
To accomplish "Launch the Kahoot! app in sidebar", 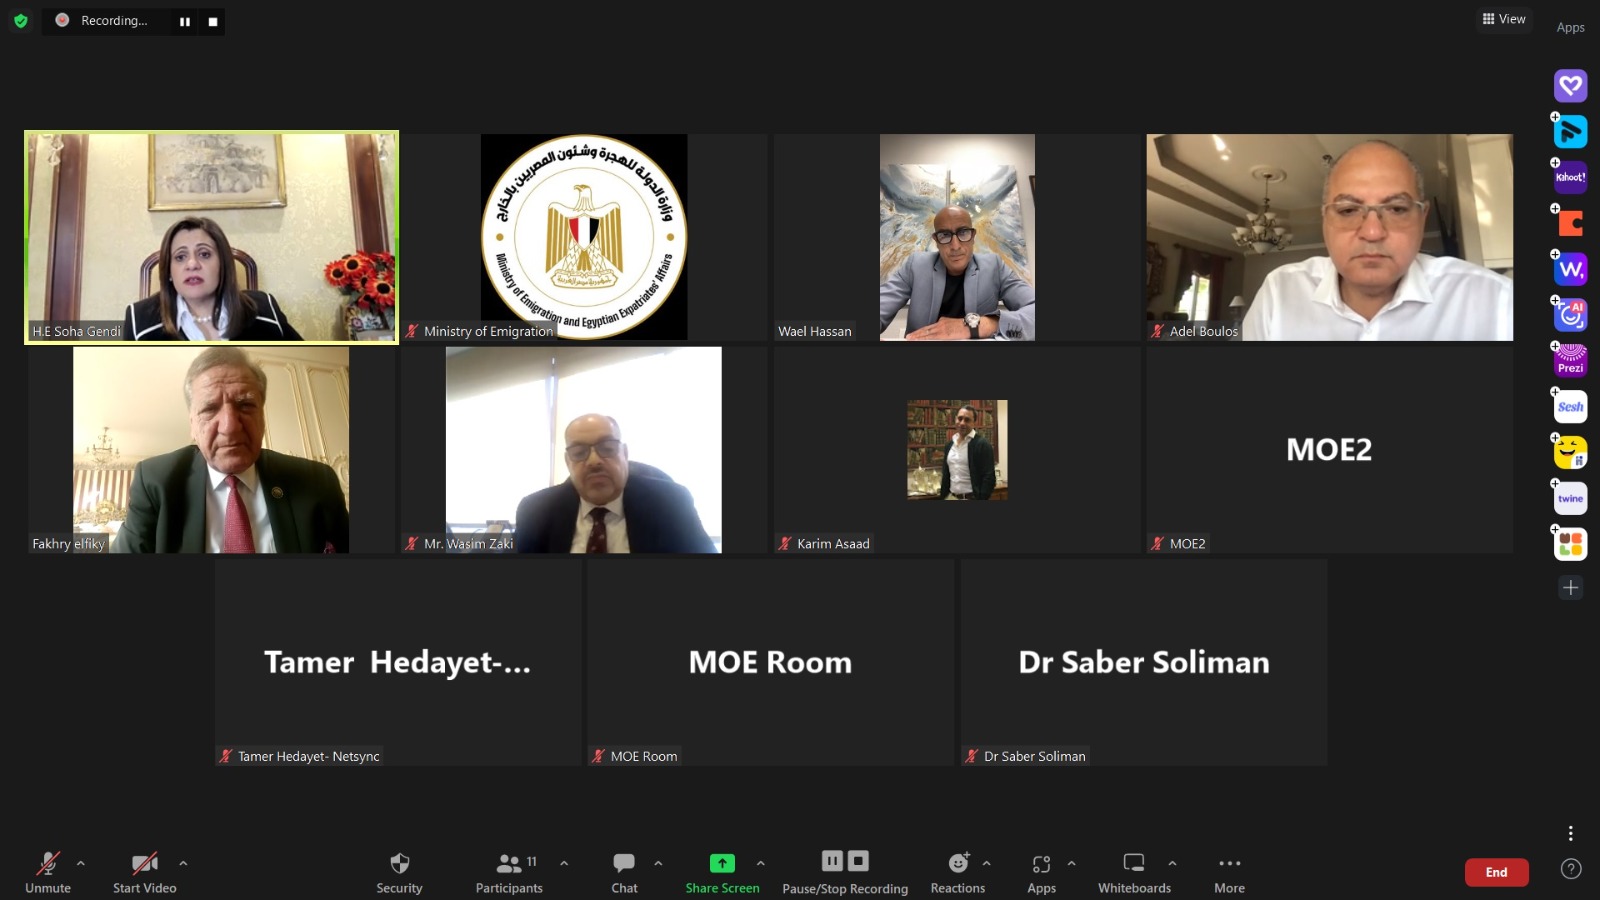I will tap(1570, 177).
